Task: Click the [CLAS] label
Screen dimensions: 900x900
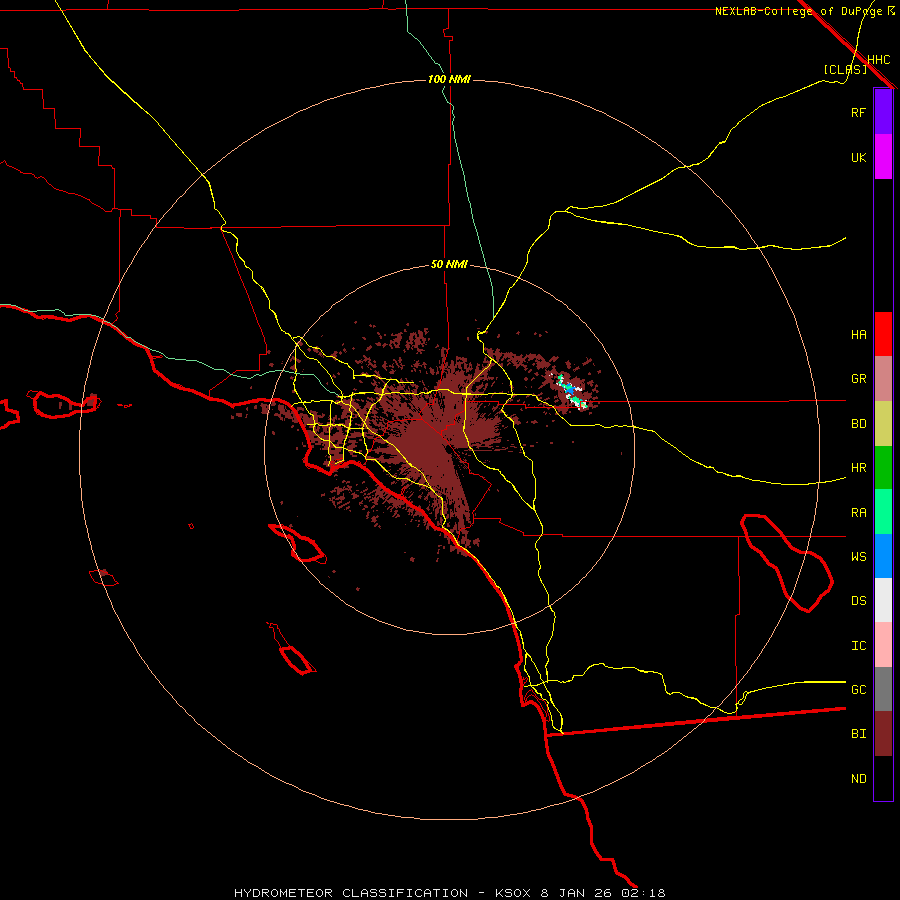Action: [845, 69]
